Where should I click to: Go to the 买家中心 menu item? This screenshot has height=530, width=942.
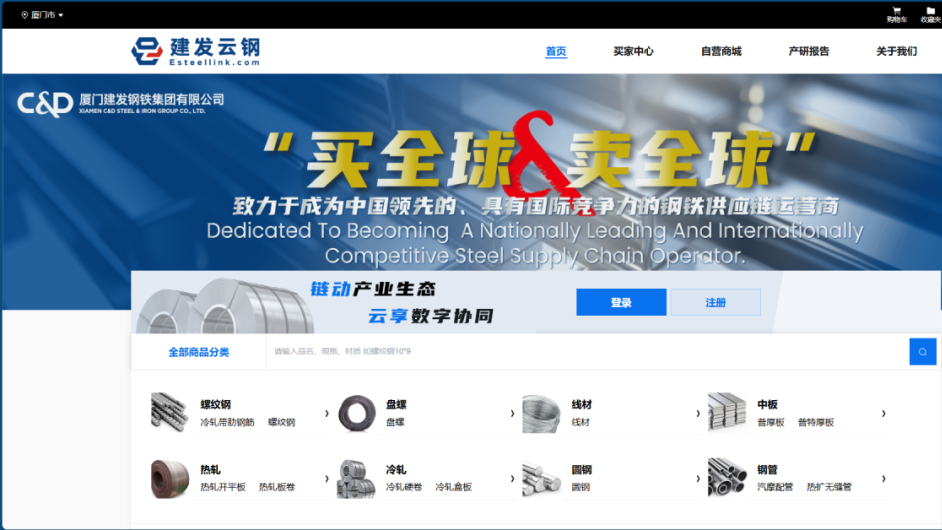click(x=633, y=51)
